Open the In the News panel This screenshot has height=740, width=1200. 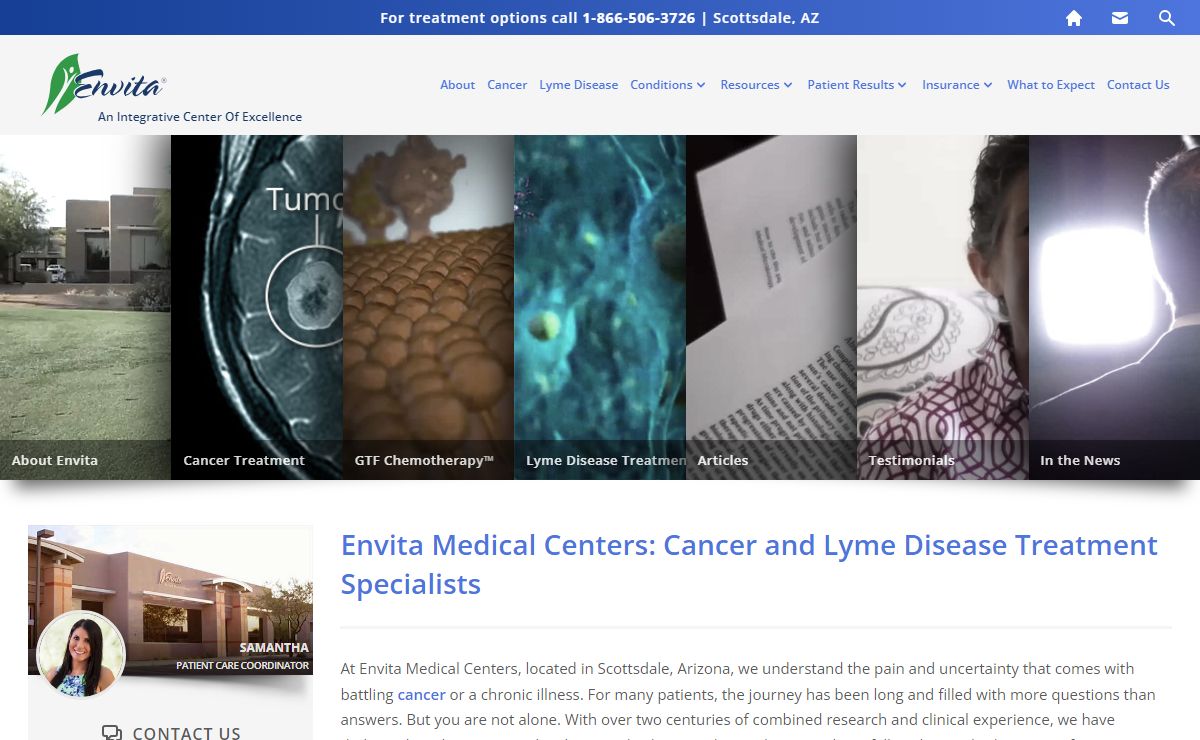point(1114,307)
